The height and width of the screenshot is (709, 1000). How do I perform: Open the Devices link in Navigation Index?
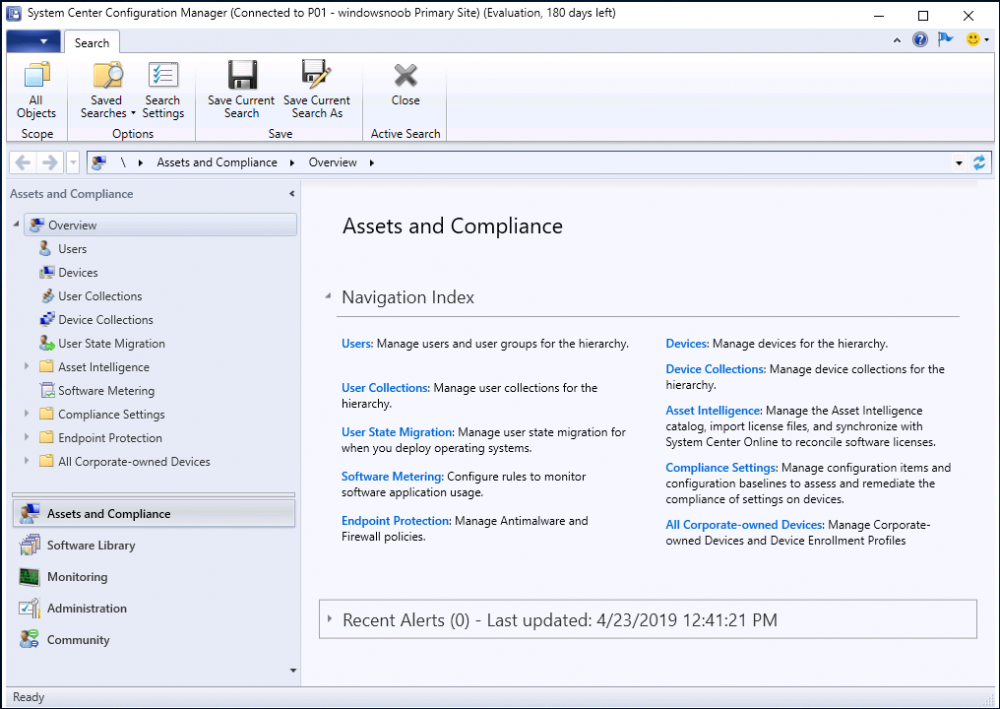686,344
